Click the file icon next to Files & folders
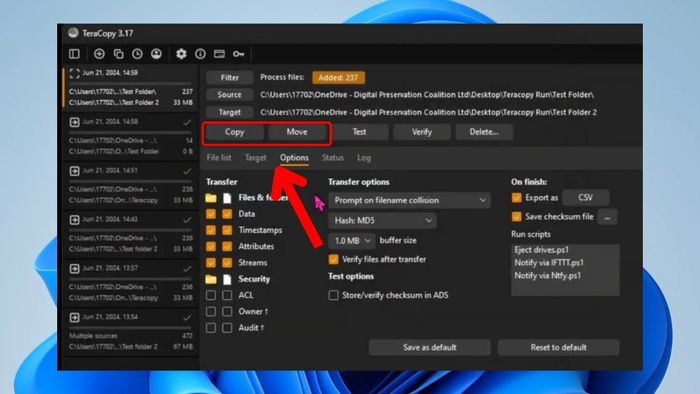Image resolution: width=700 pixels, height=394 pixels. (227, 198)
